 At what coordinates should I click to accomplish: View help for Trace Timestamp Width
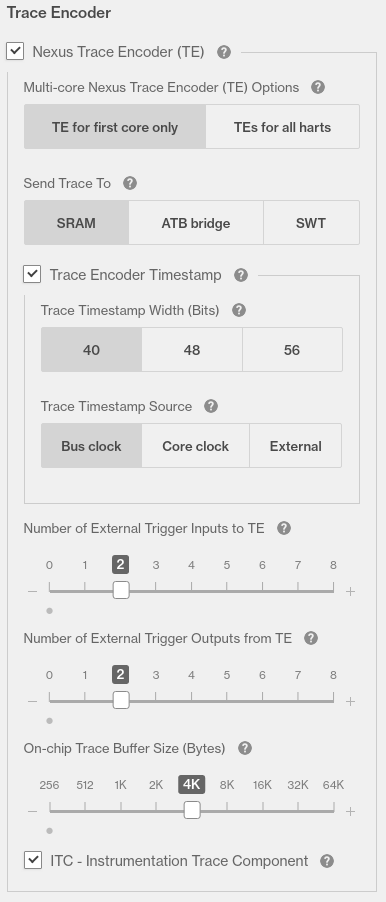coord(239,311)
